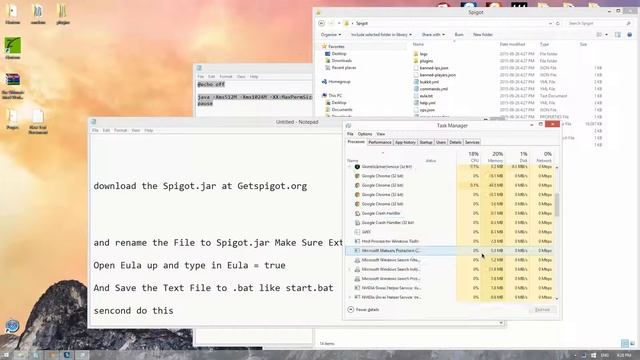This screenshot has height=360, width=640.
Task: Switch to the App history tab
Action: 405,142
